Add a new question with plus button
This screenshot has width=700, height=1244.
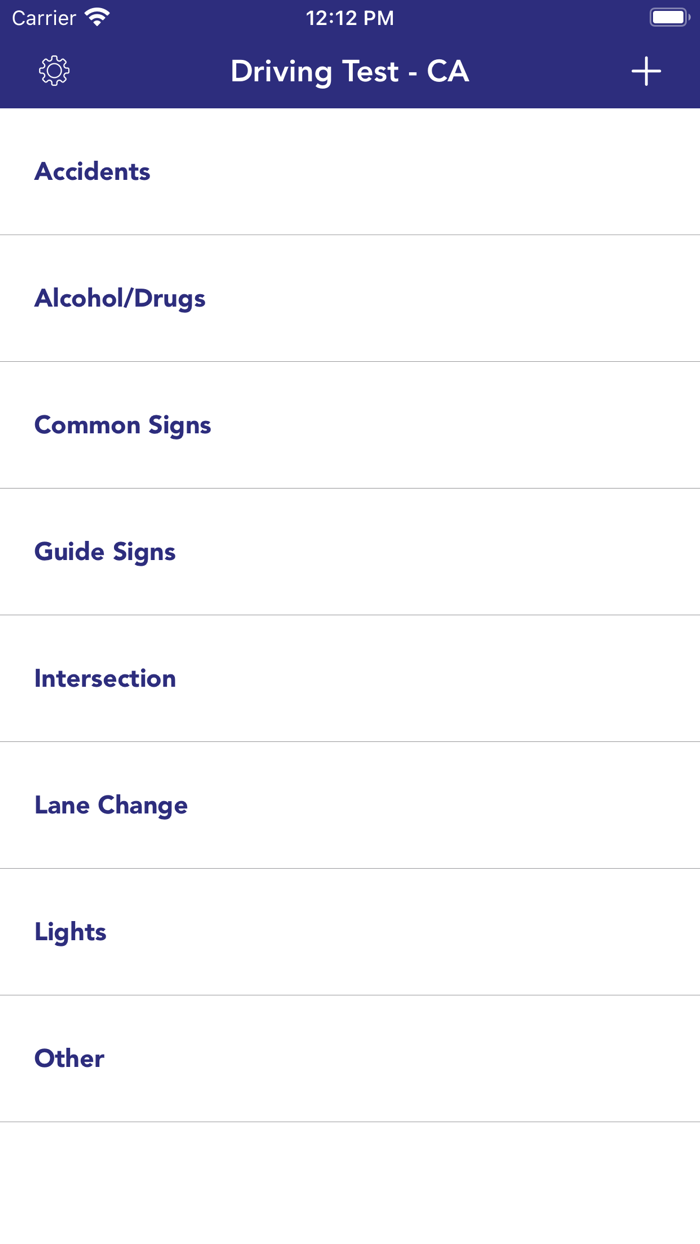646,71
